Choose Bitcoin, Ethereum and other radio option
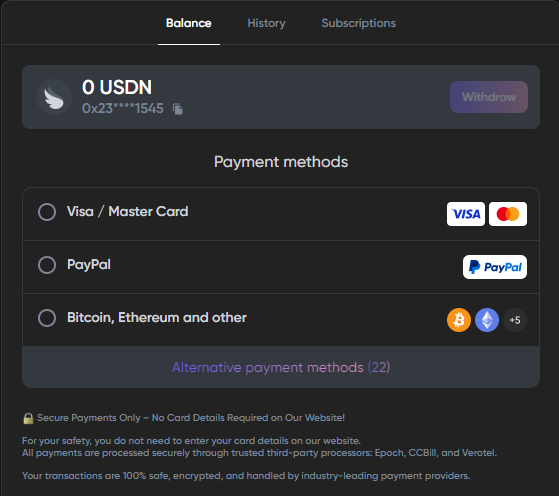 (47, 318)
